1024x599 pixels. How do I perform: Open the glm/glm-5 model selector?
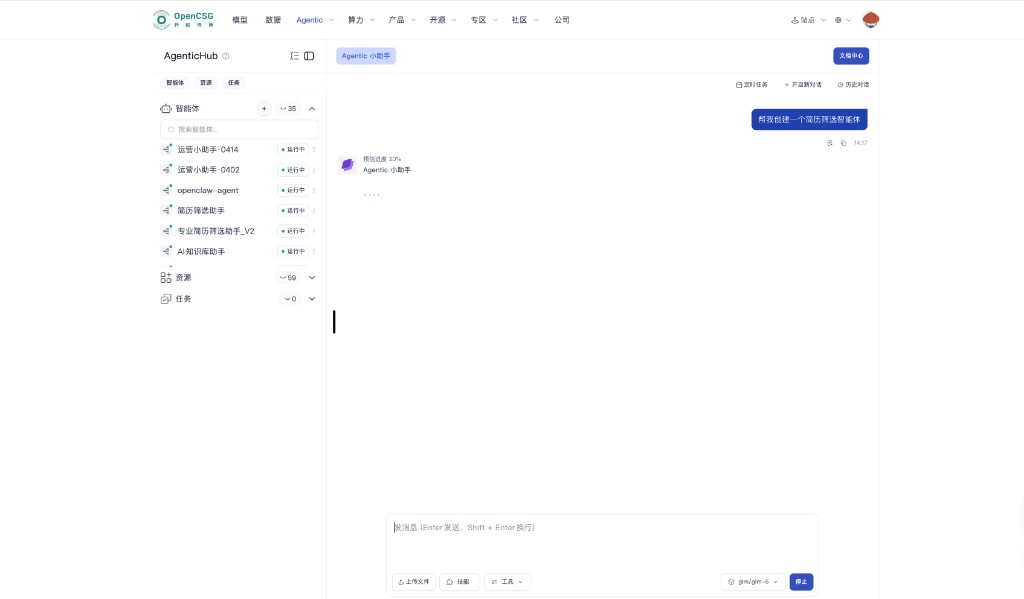coord(752,581)
